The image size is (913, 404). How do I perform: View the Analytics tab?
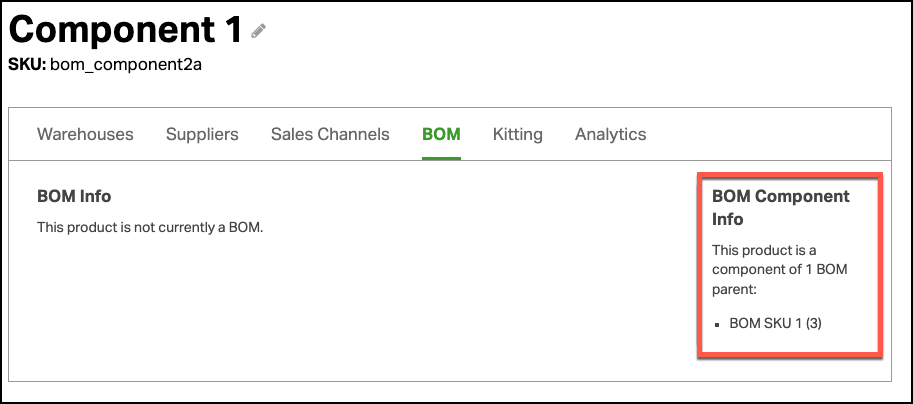(610, 134)
